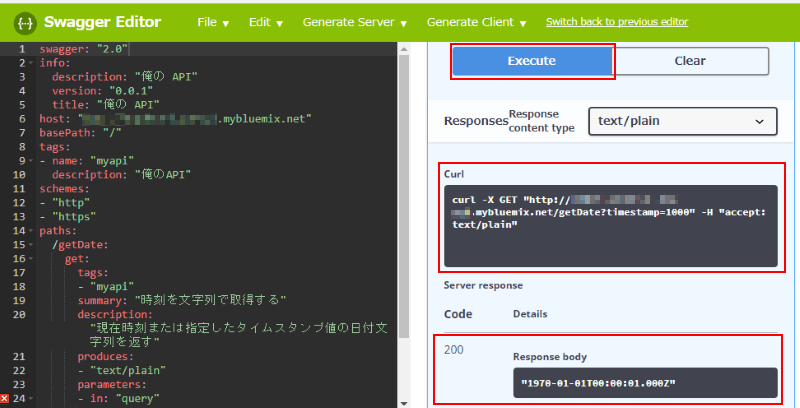This screenshot has width=800, height=408.
Task: Click the 'Details' column header
Action: point(530,314)
